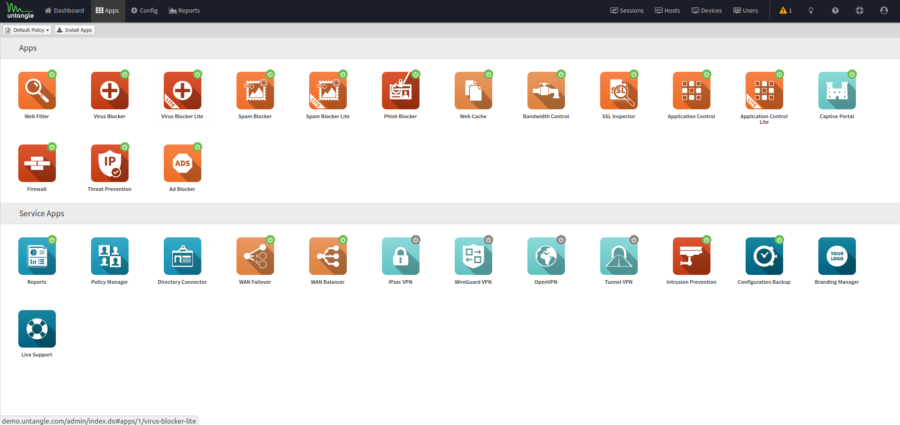This screenshot has width=900, height=425.
Task: Open the Phish Blocker app
Action: [401, 91]
